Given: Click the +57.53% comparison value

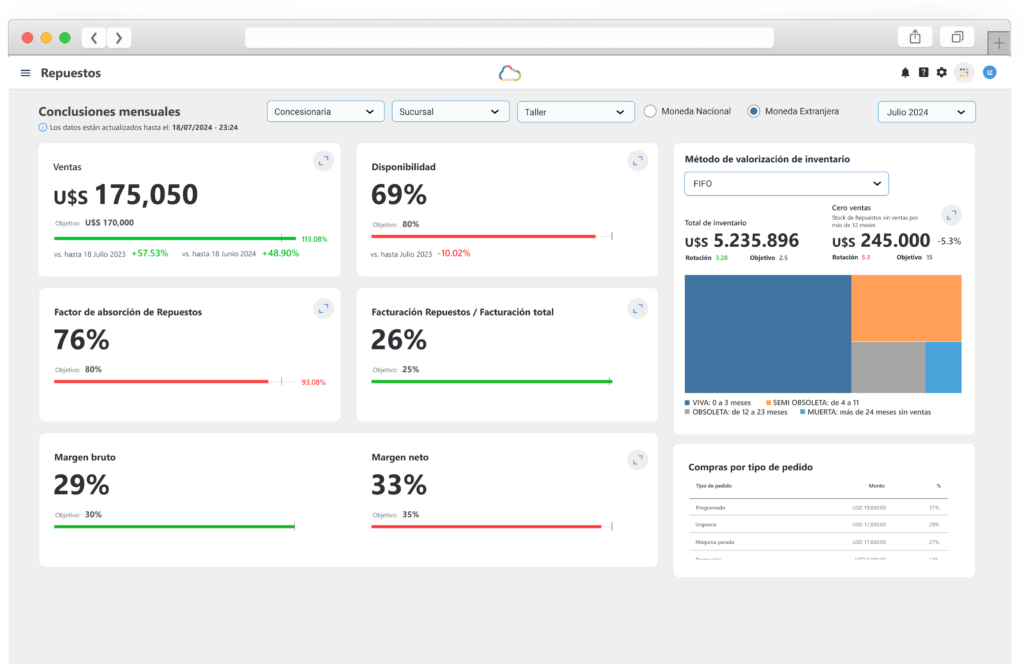Looking at the screenshot, I should click(150, 253).
